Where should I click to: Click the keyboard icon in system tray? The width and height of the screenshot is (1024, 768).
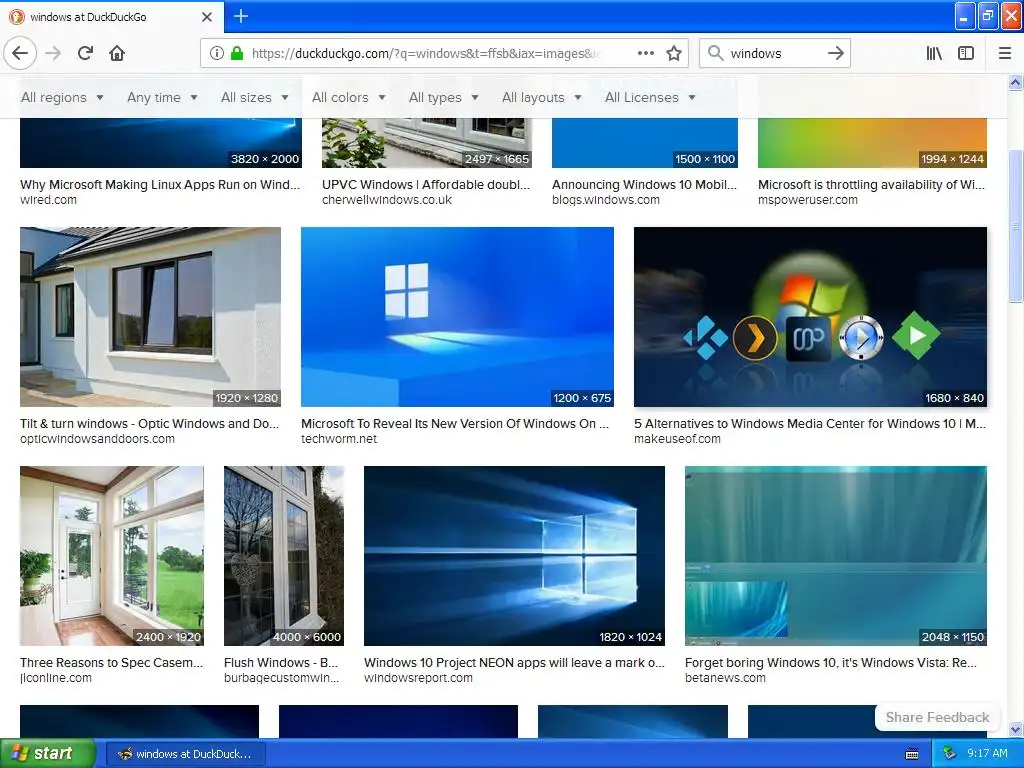912,754
